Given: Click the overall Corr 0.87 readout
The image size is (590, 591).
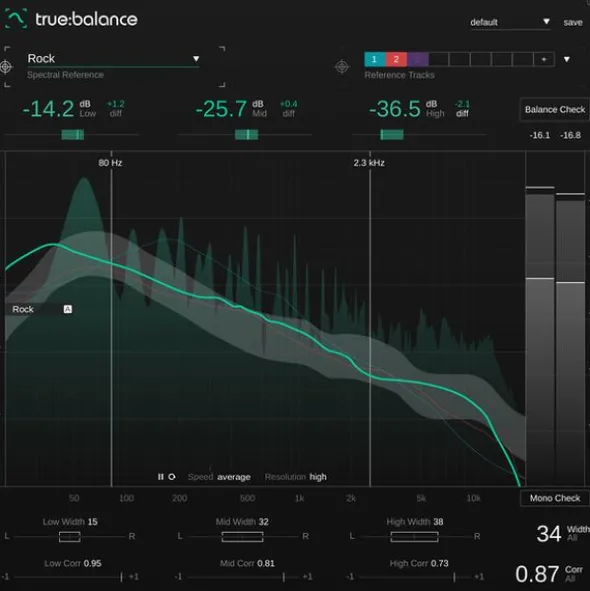Looking at the screenshot, I should point(537,574).
